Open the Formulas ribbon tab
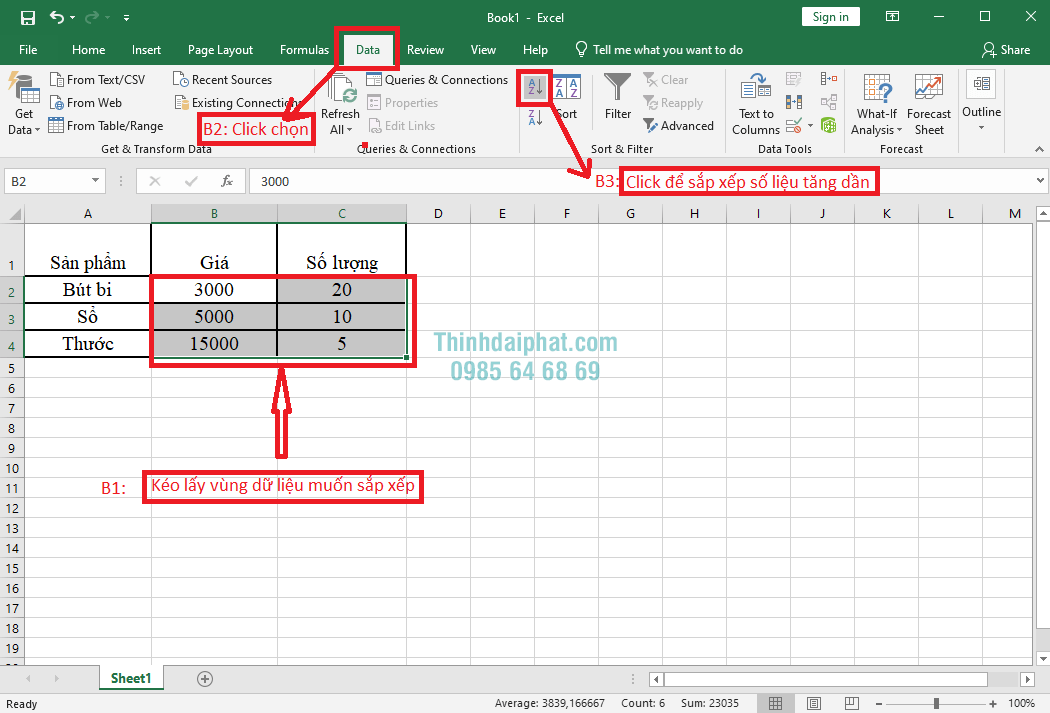1050x713 pixels. tap(304, 50)
